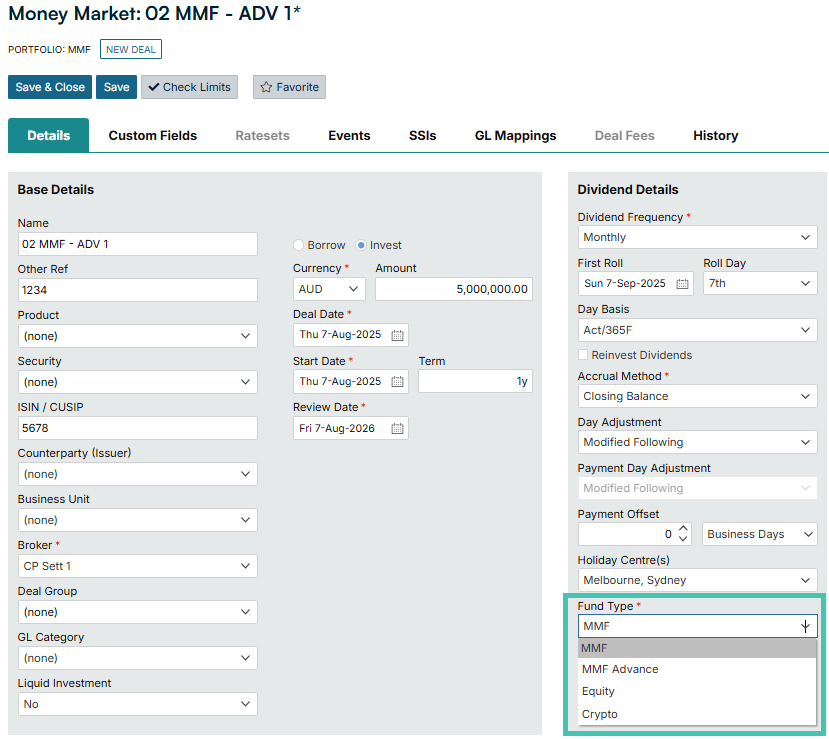This screenshot has width=829, height=739.
Task: Collapse the Fund Type dropdown field
Action: tap(697, 626)
